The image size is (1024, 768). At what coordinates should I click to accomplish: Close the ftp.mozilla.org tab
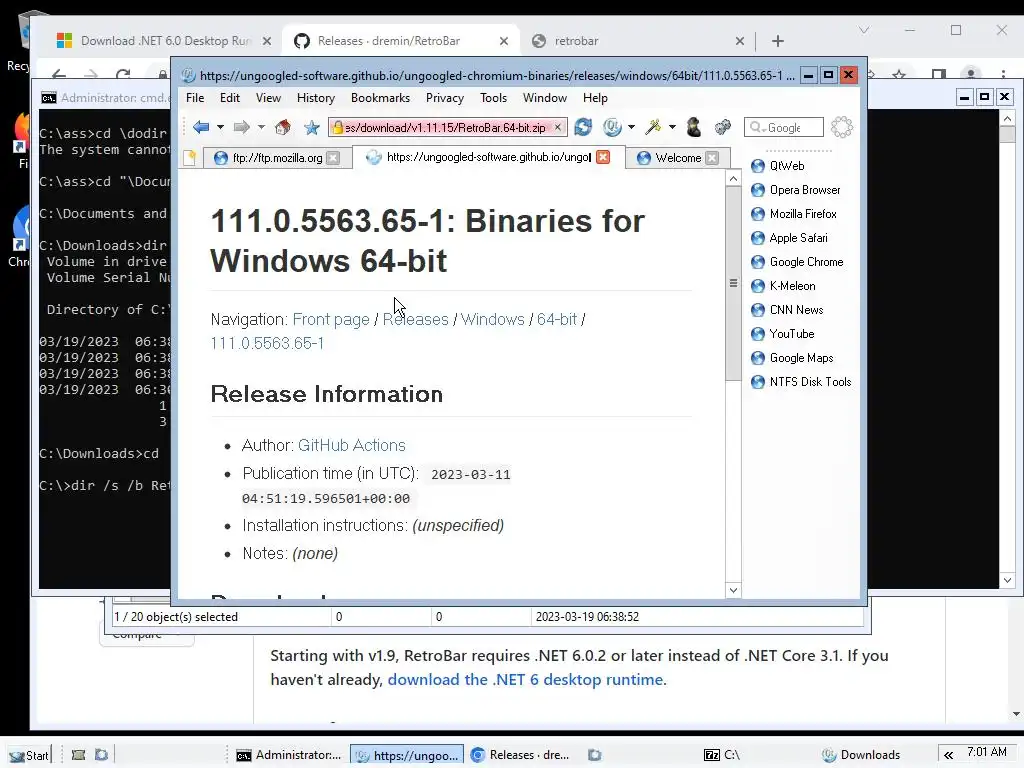pyautogui.click(x=333, y=158)
